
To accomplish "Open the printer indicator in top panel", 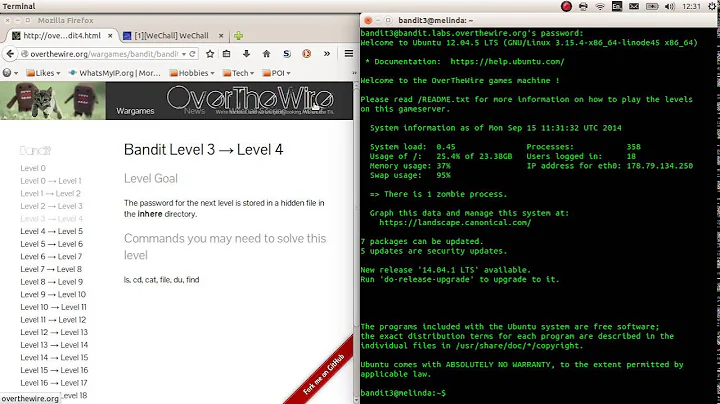I will coord(583,6).
